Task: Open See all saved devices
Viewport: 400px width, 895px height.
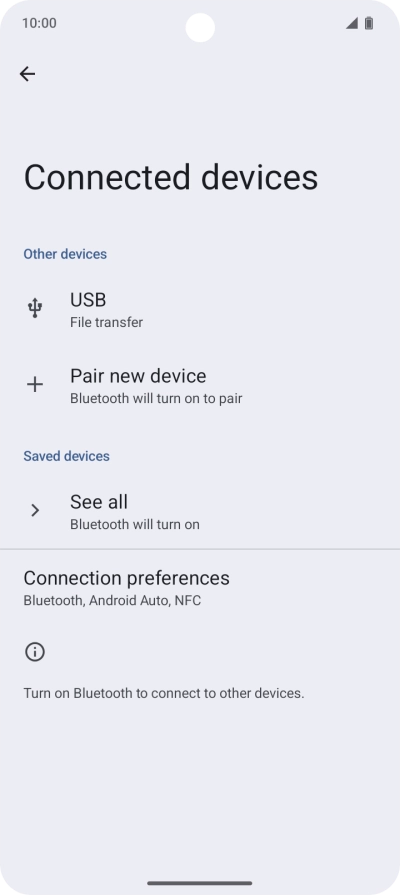Action: click(x=200, y=511)
